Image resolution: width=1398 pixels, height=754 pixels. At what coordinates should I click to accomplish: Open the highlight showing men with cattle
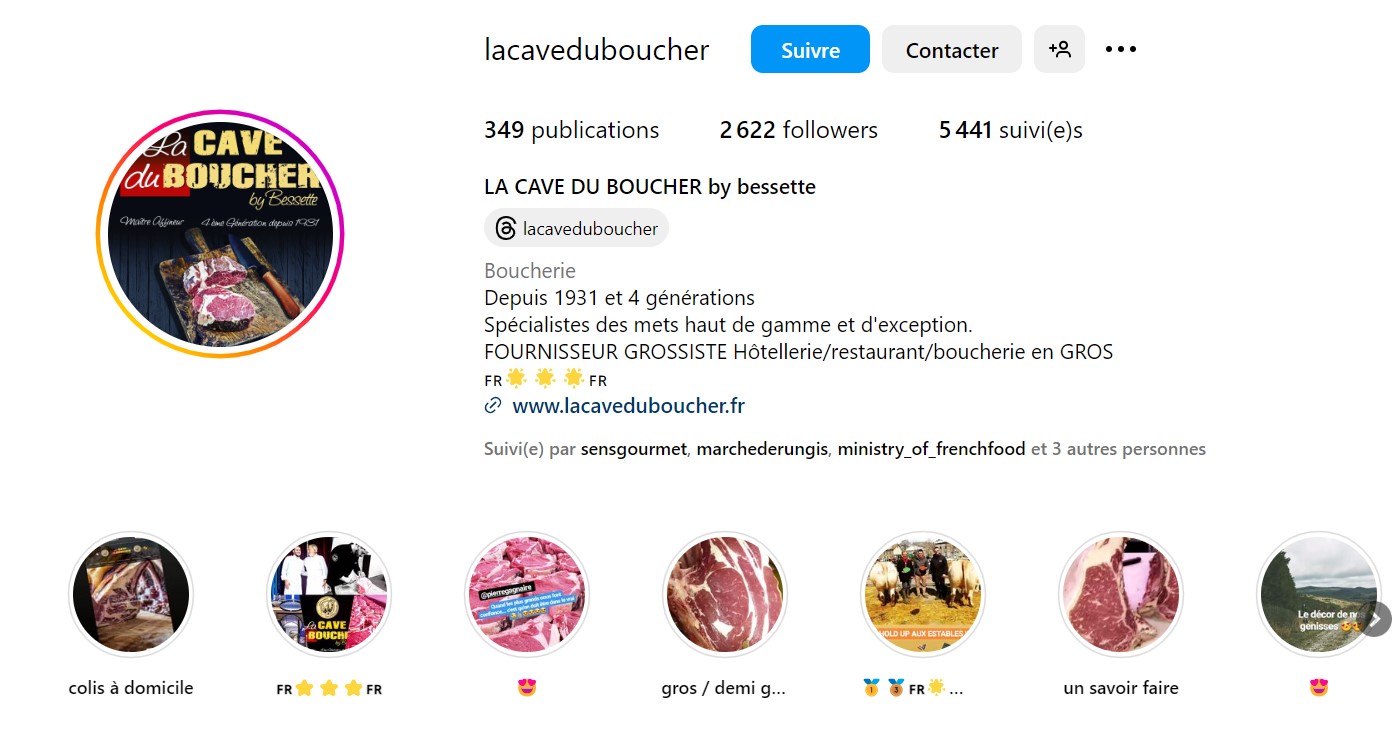point(922,593)
